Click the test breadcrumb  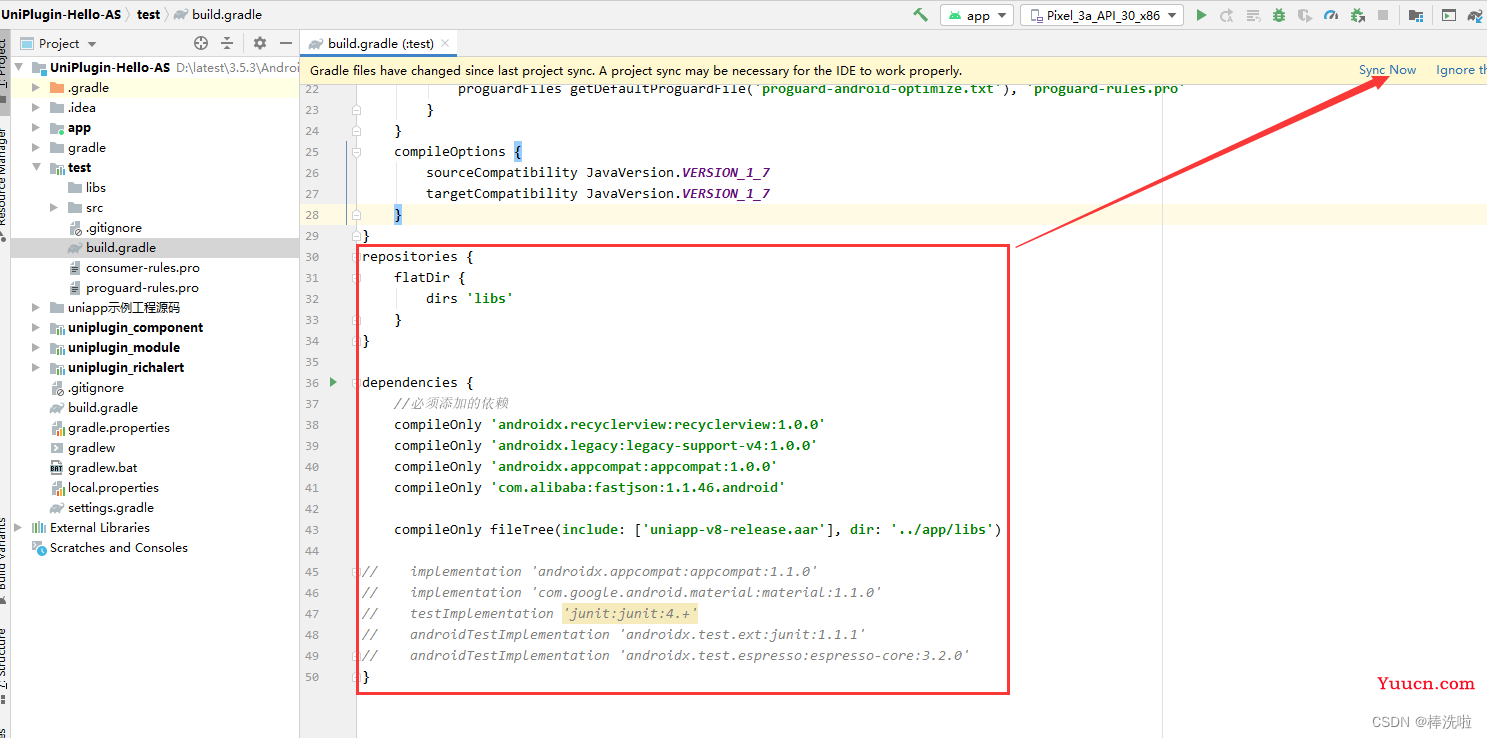(148, 15)
